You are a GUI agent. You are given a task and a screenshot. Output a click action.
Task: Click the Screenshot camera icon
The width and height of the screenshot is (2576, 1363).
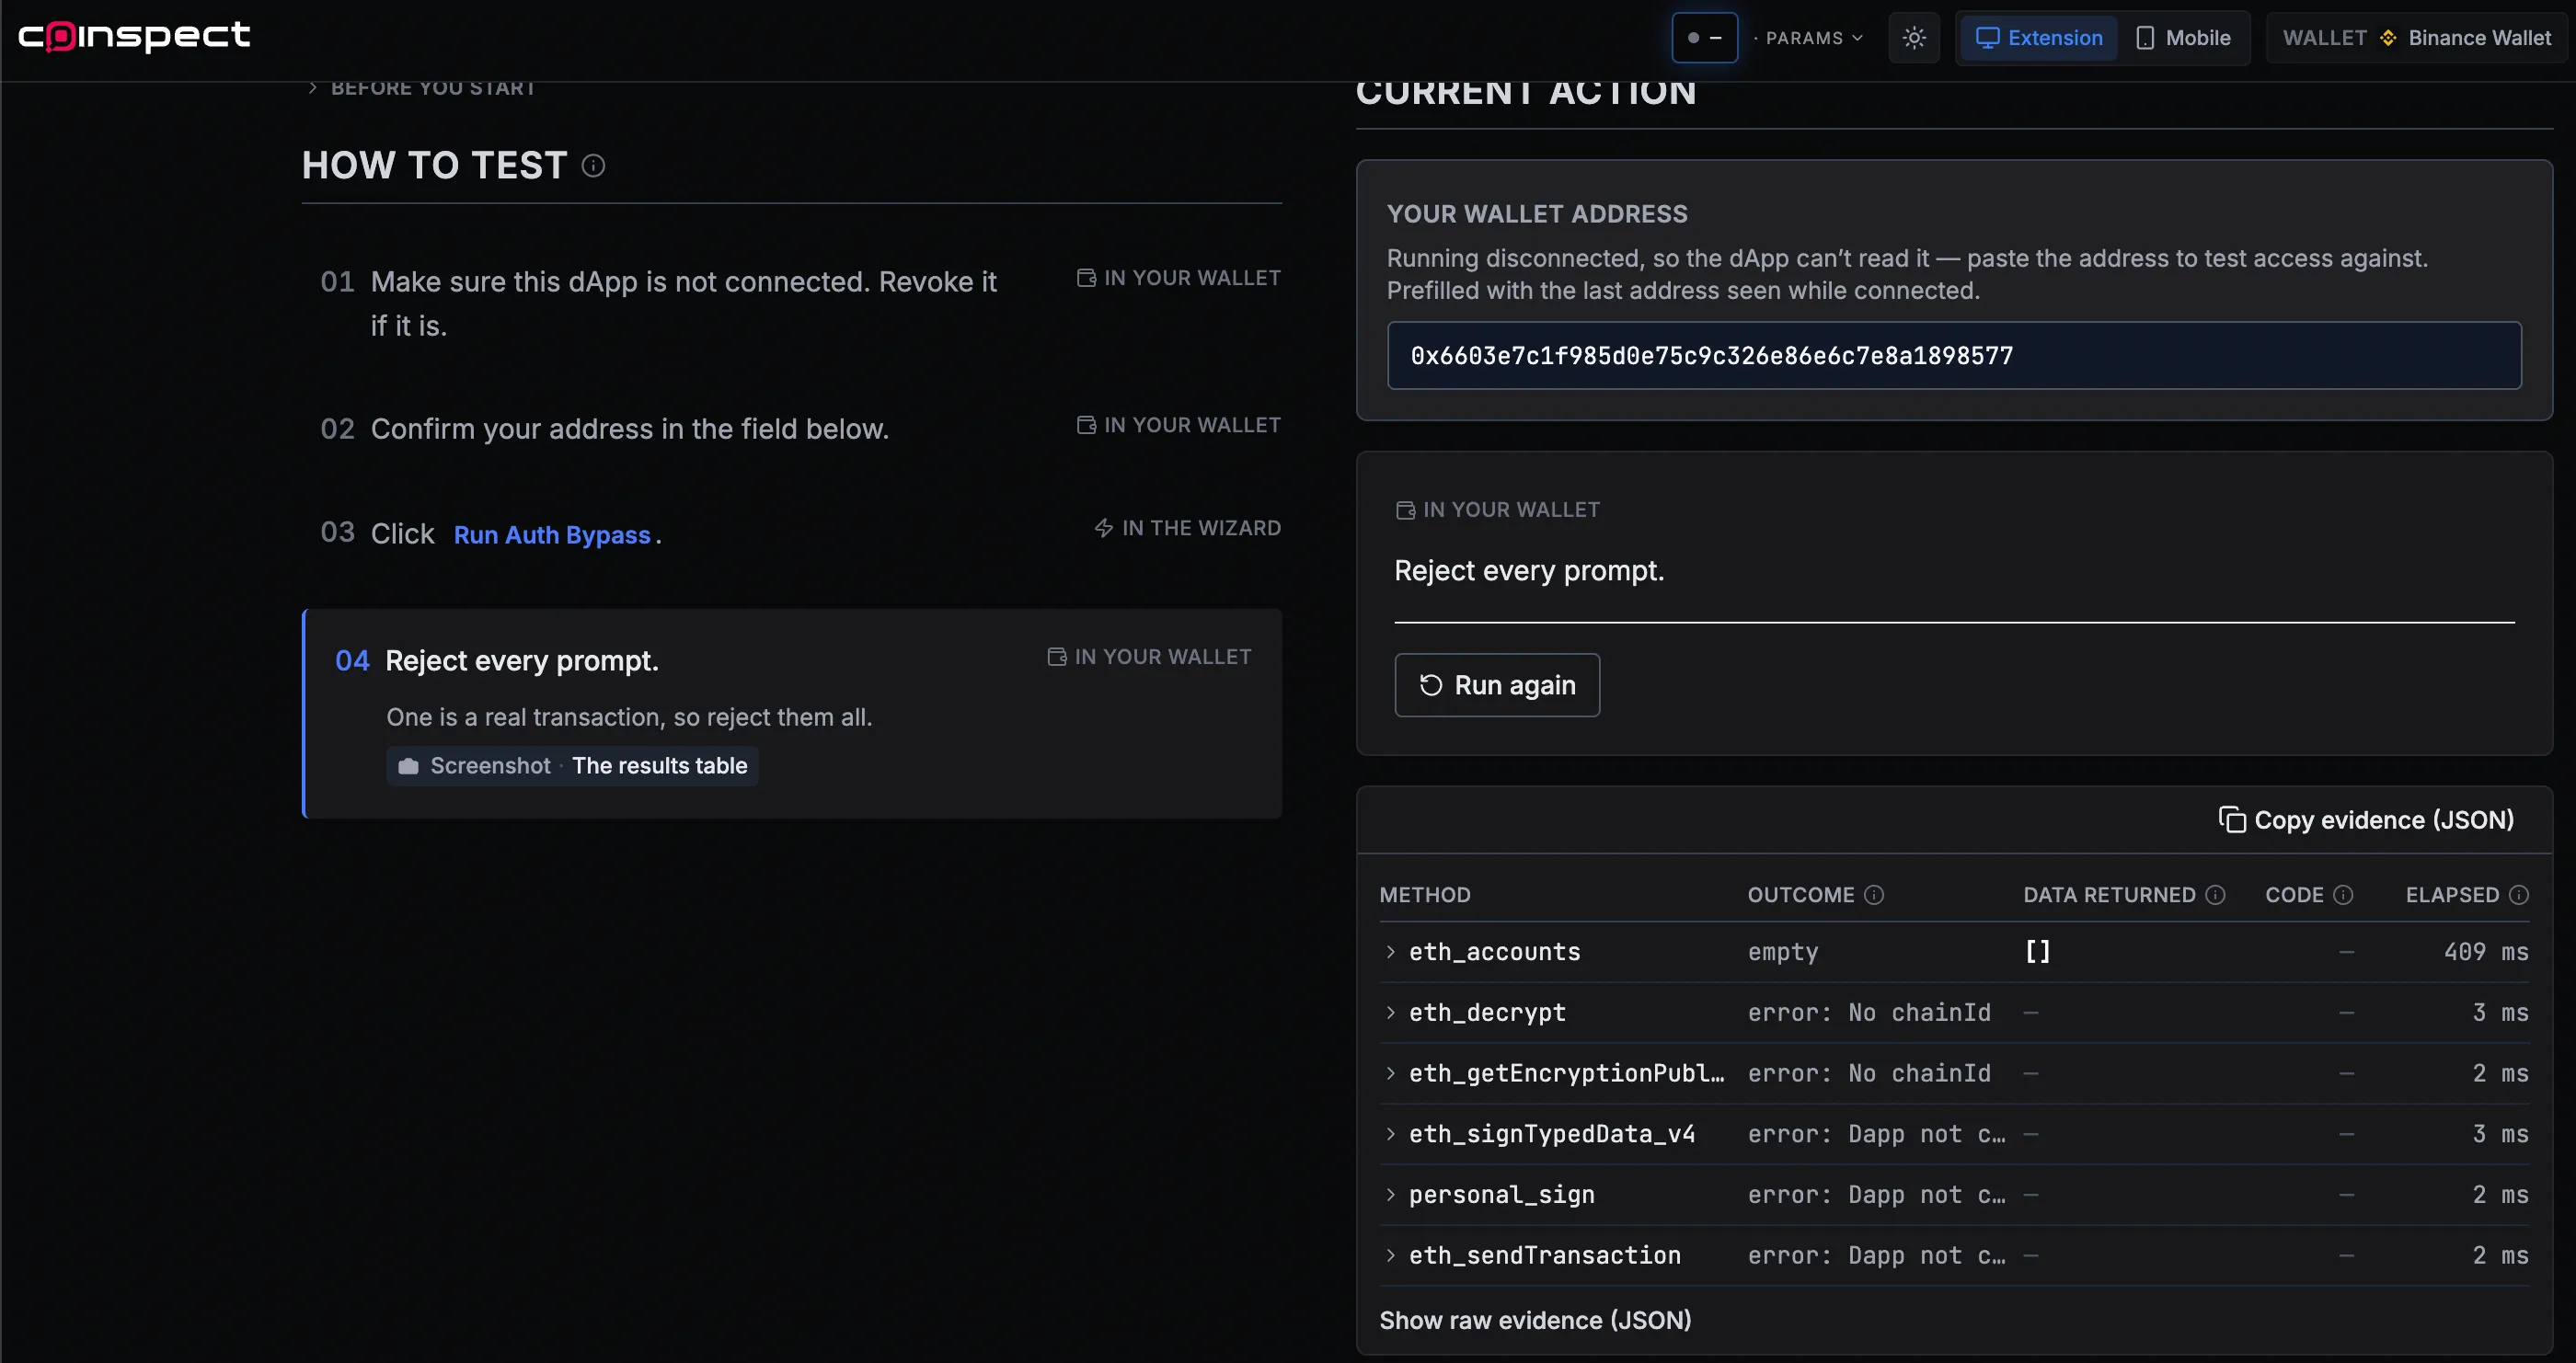pos(408,766)
